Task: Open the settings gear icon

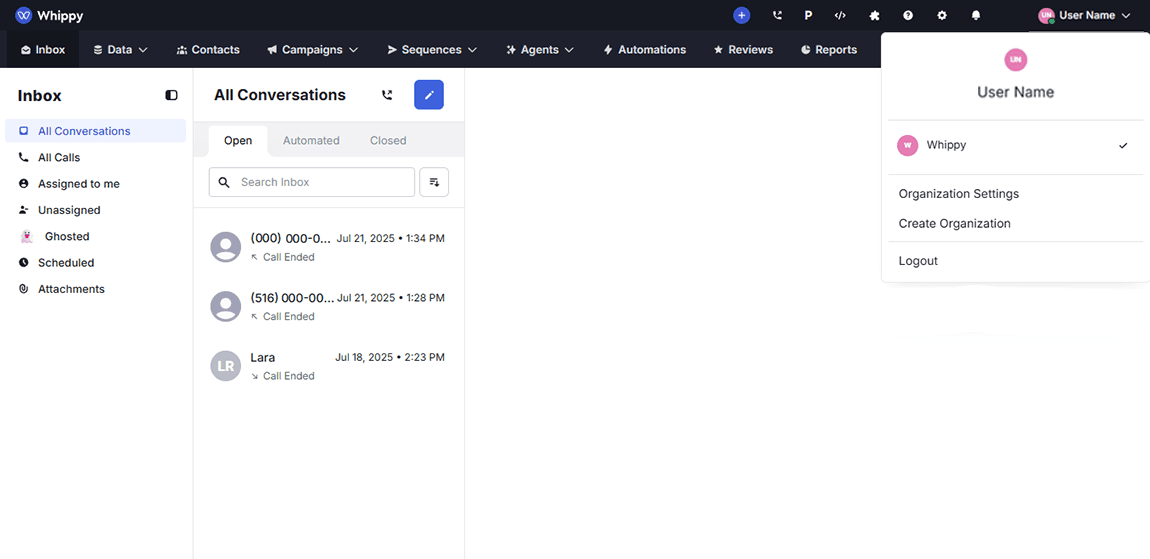Action: (x=942, y=15)
